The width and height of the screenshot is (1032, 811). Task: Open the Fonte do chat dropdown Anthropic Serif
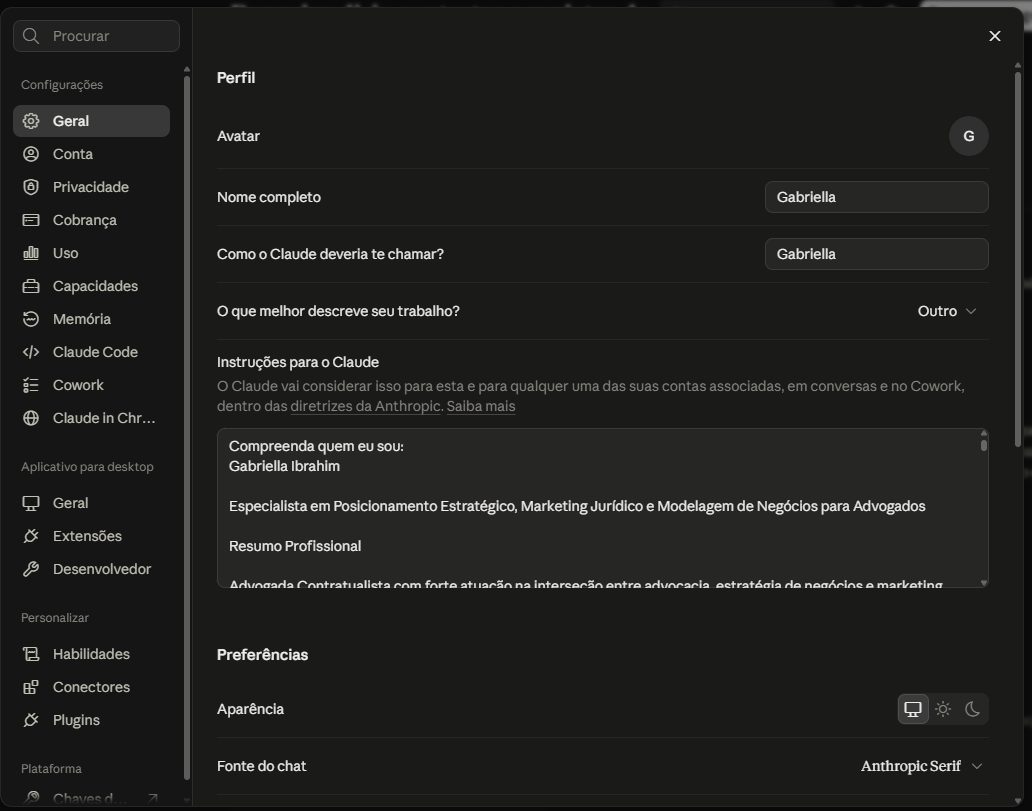[x=921, y=766]
